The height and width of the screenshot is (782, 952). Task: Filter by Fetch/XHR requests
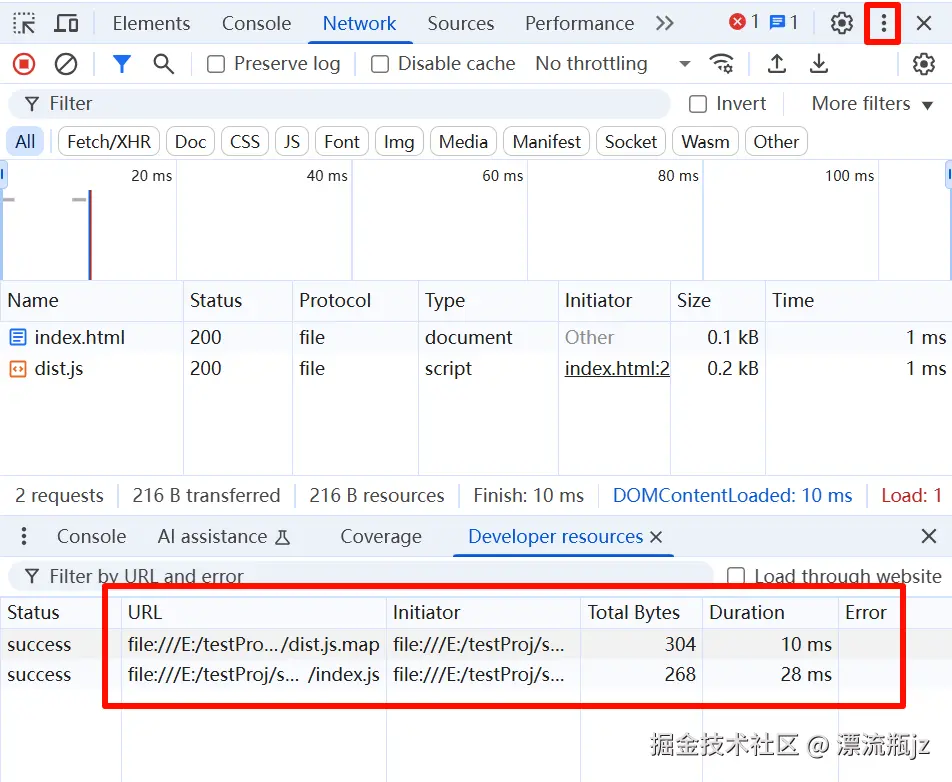click(109, 141)
